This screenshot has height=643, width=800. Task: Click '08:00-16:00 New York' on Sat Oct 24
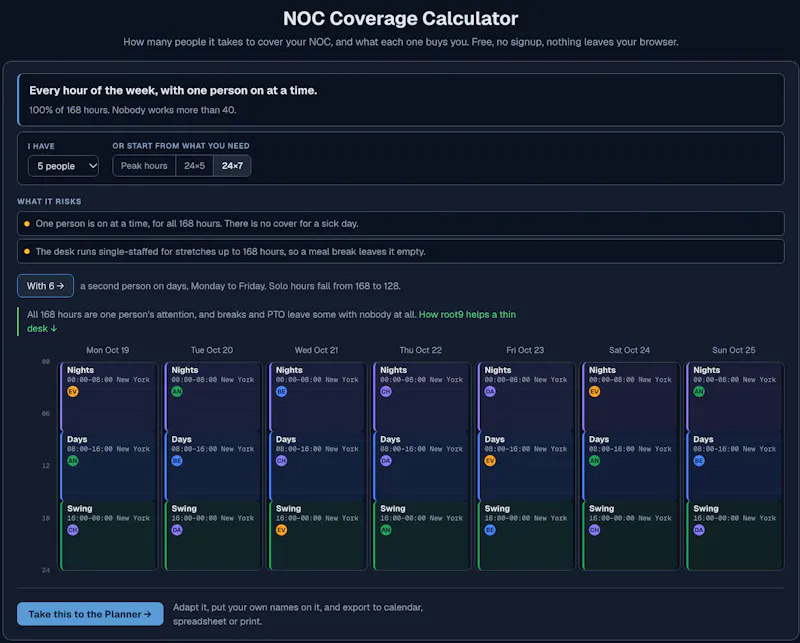(630, 449)
